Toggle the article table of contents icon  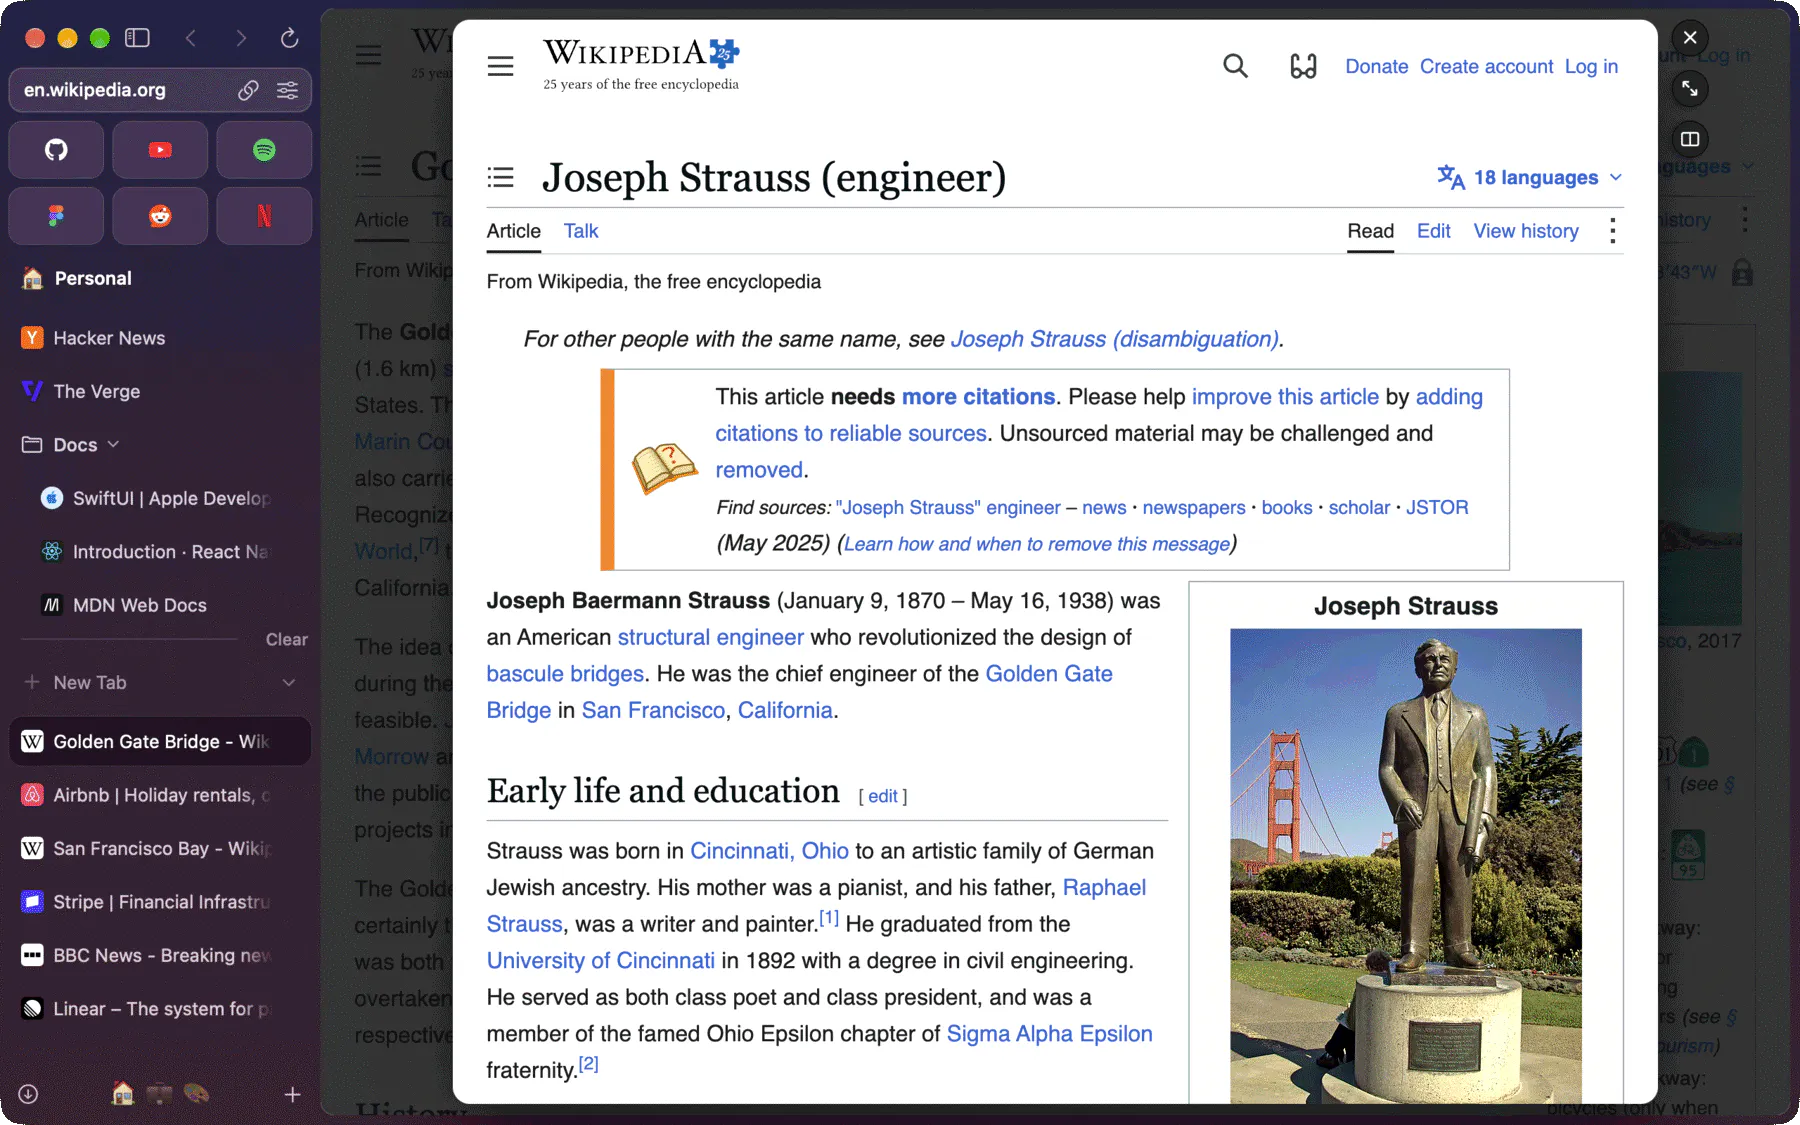pos(500,178)
